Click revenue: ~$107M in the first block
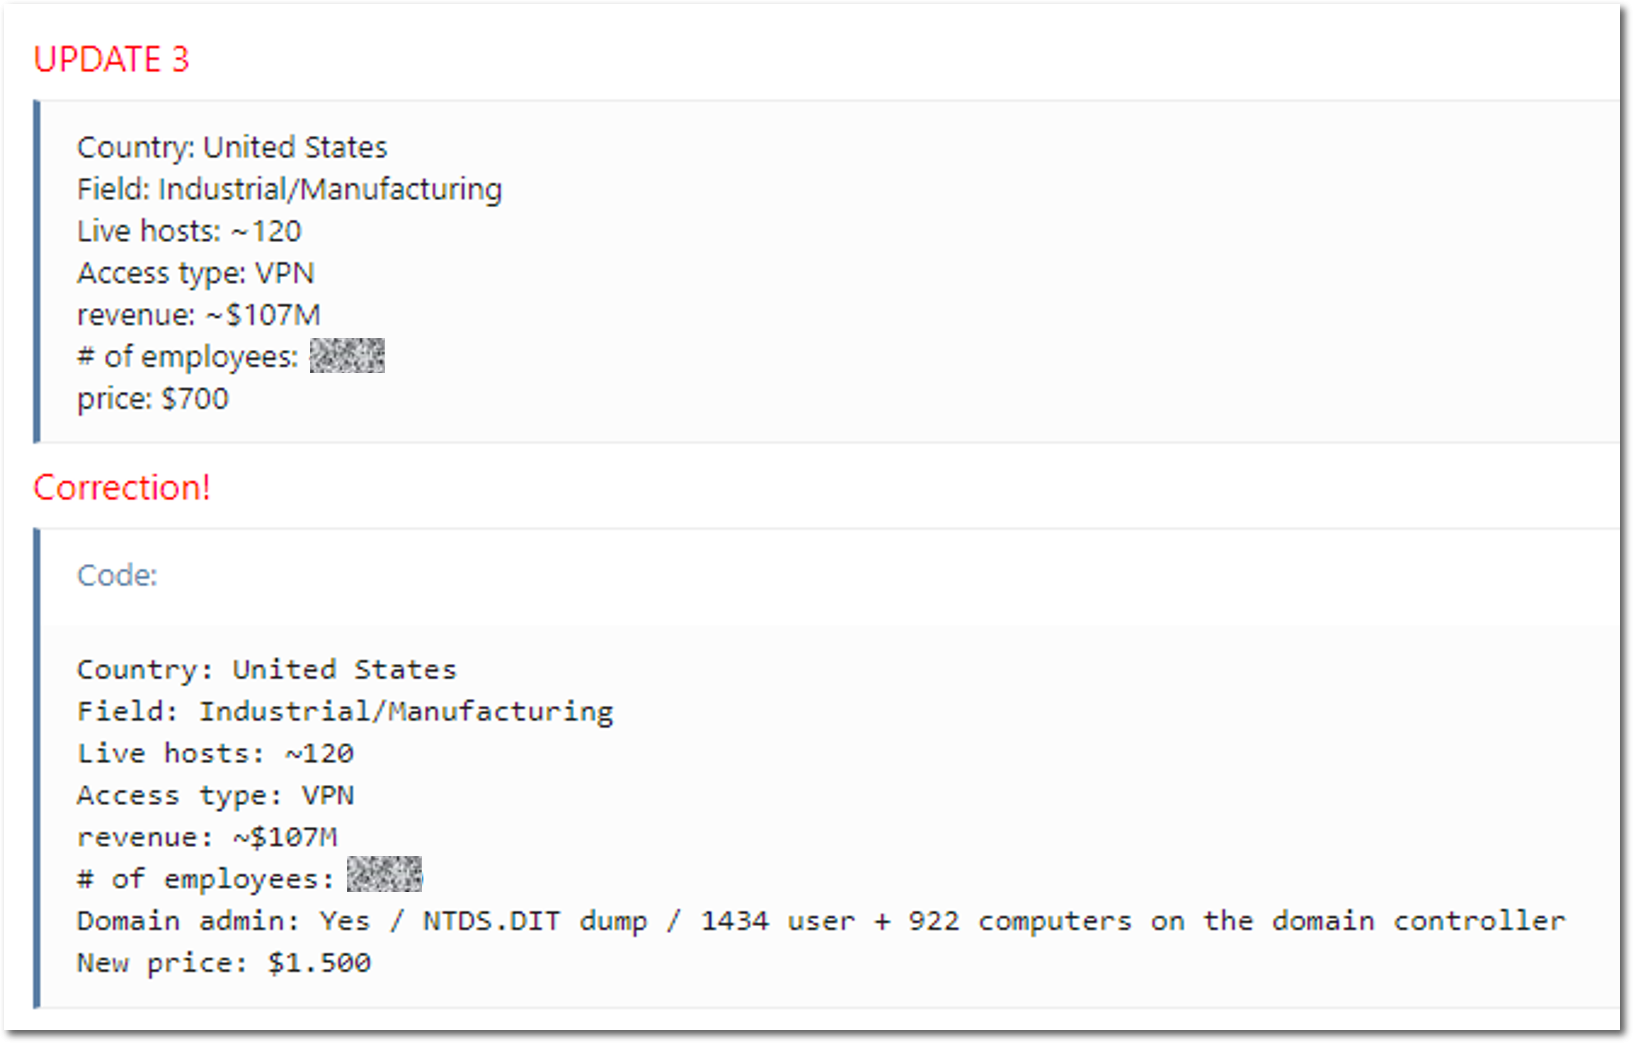Viewport: 1633px width, 1043px height. click(199, 315)
